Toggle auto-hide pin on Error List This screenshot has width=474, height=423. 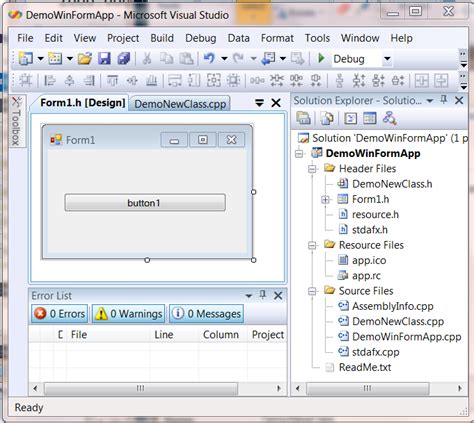pyautogui.click(x=263, y=295)
